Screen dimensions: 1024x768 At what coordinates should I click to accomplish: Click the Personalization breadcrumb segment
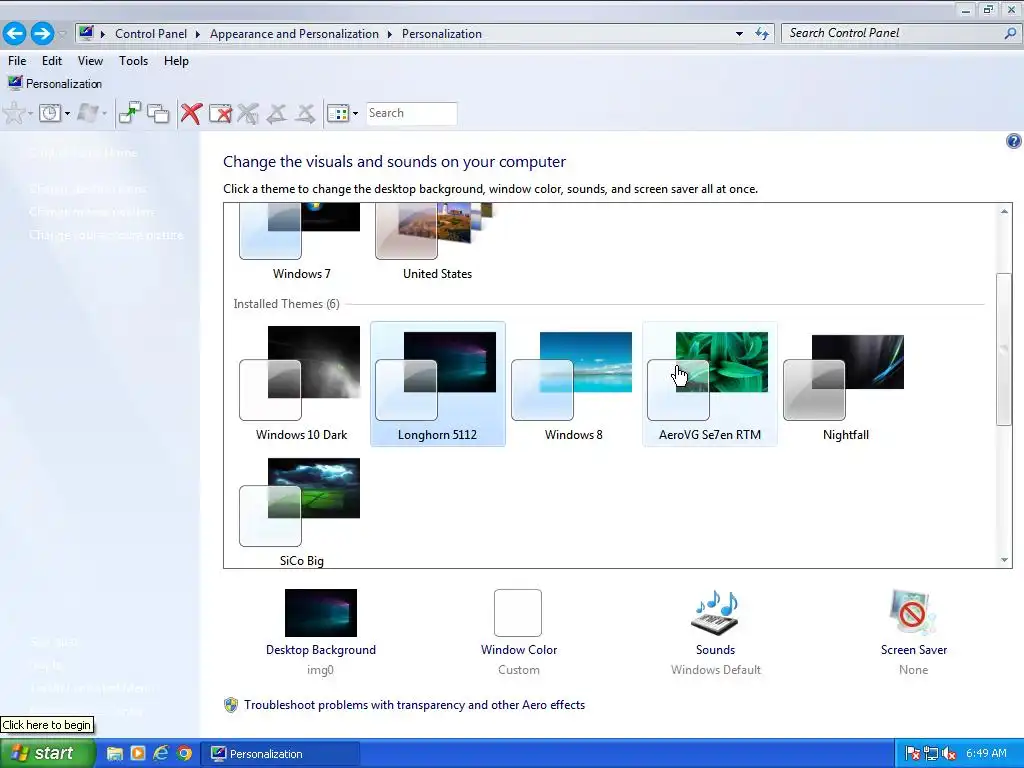tap(441, 34)
